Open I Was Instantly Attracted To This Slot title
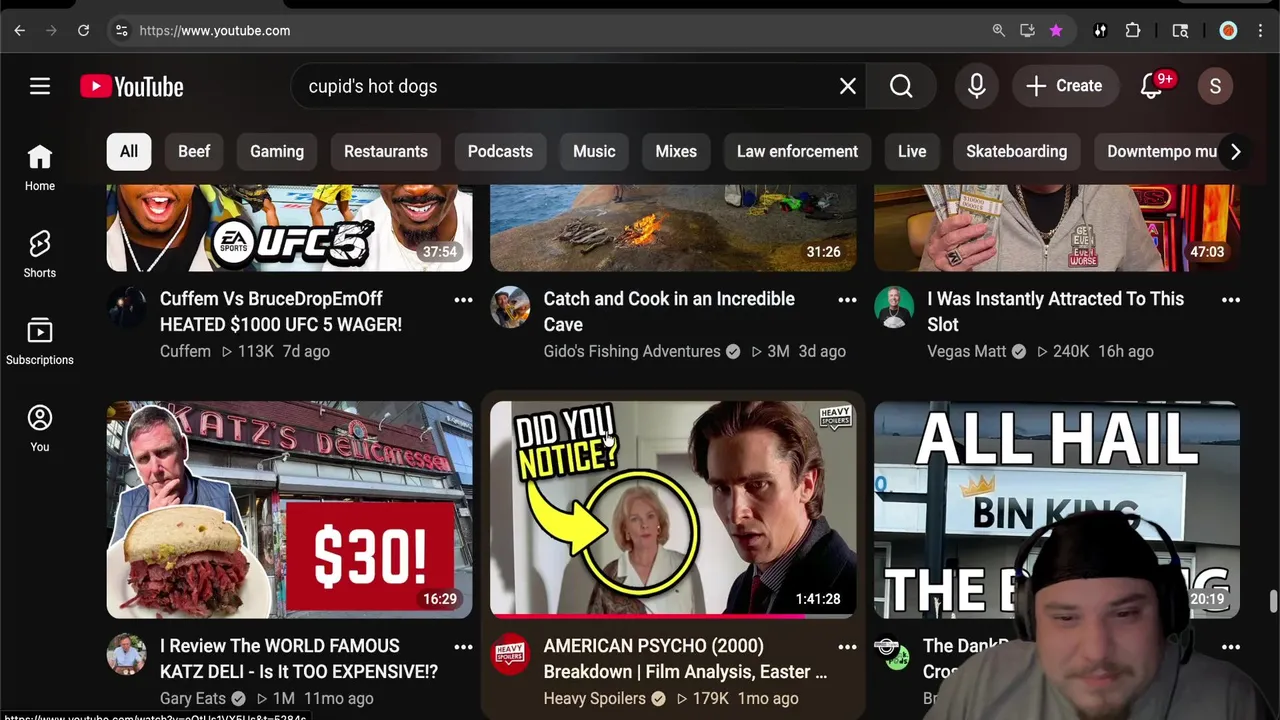Image resolution: width=1280 pixels, height=720 pixels. [1055, 311]
